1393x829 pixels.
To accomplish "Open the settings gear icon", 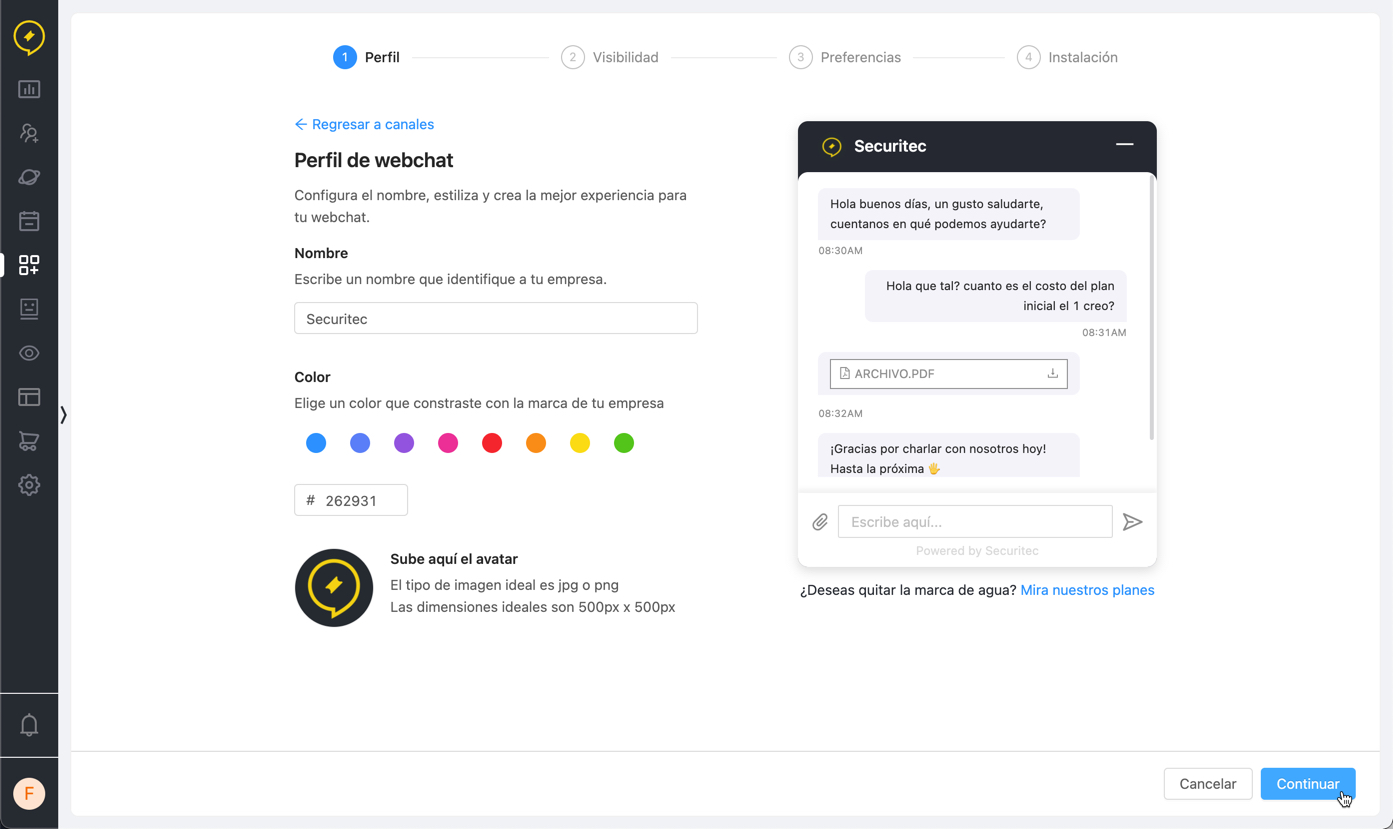I will click(x=29, y=485).
